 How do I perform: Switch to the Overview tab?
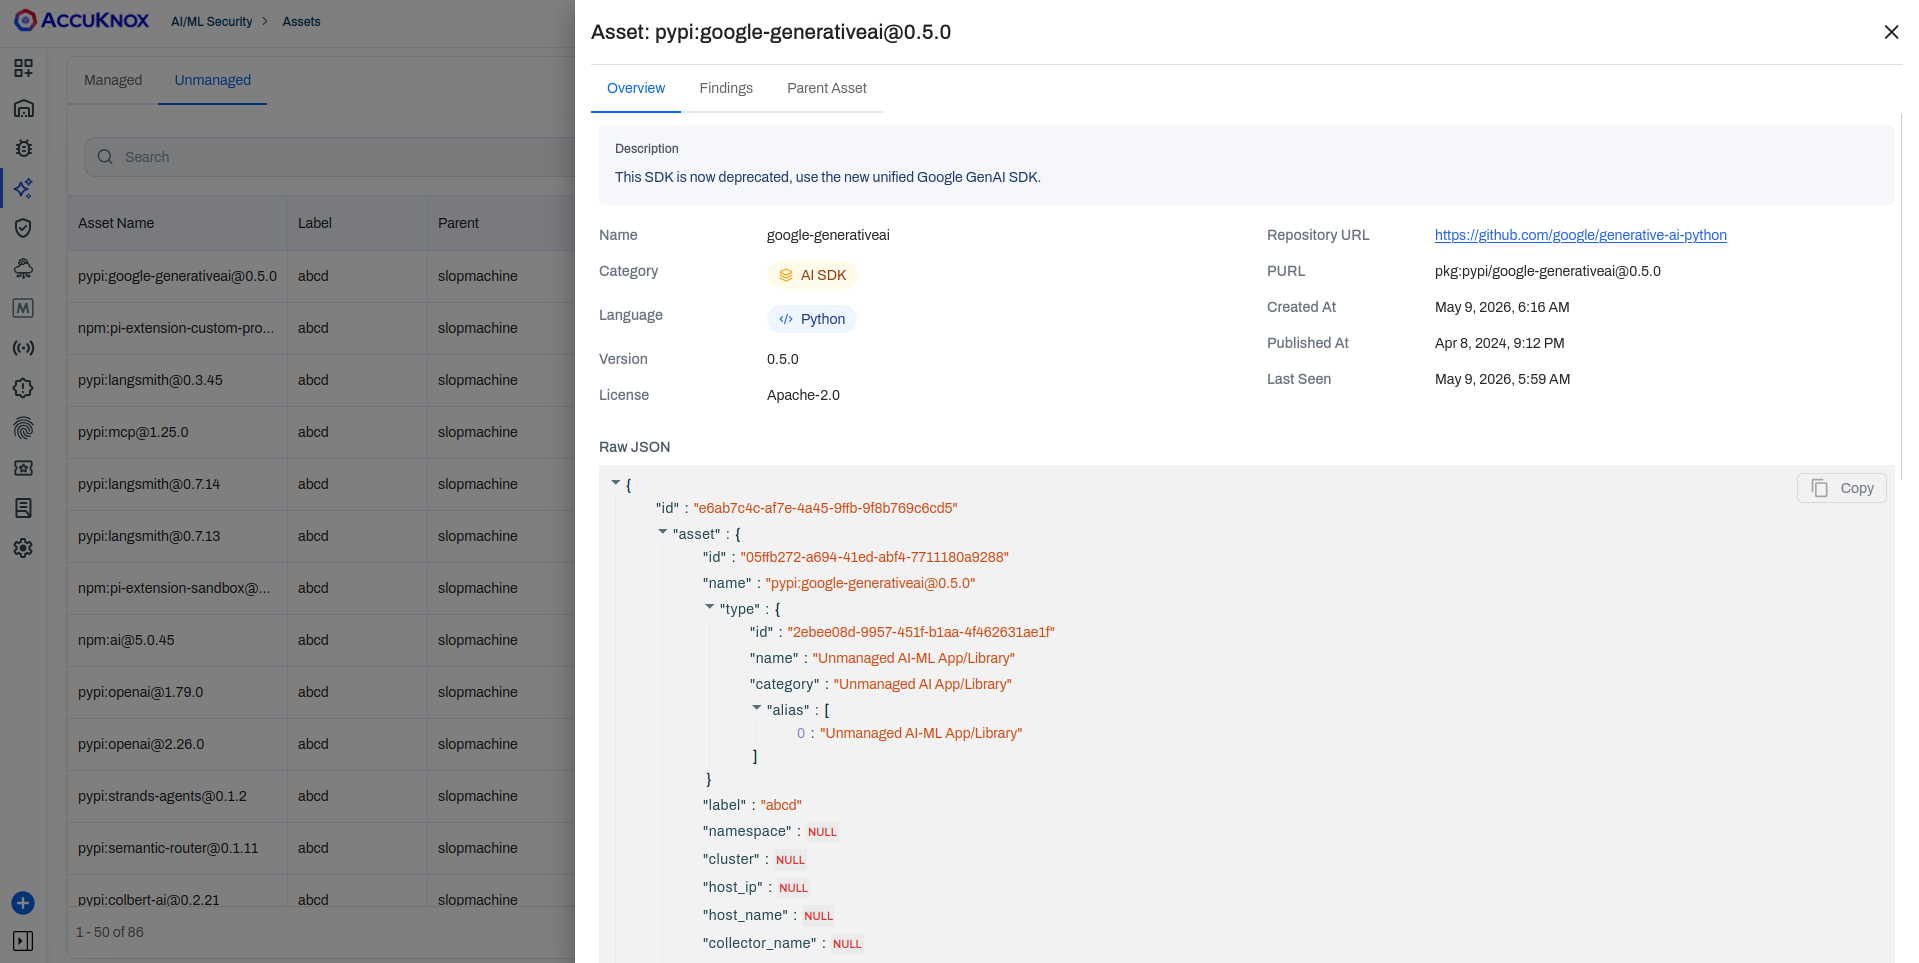636,88
